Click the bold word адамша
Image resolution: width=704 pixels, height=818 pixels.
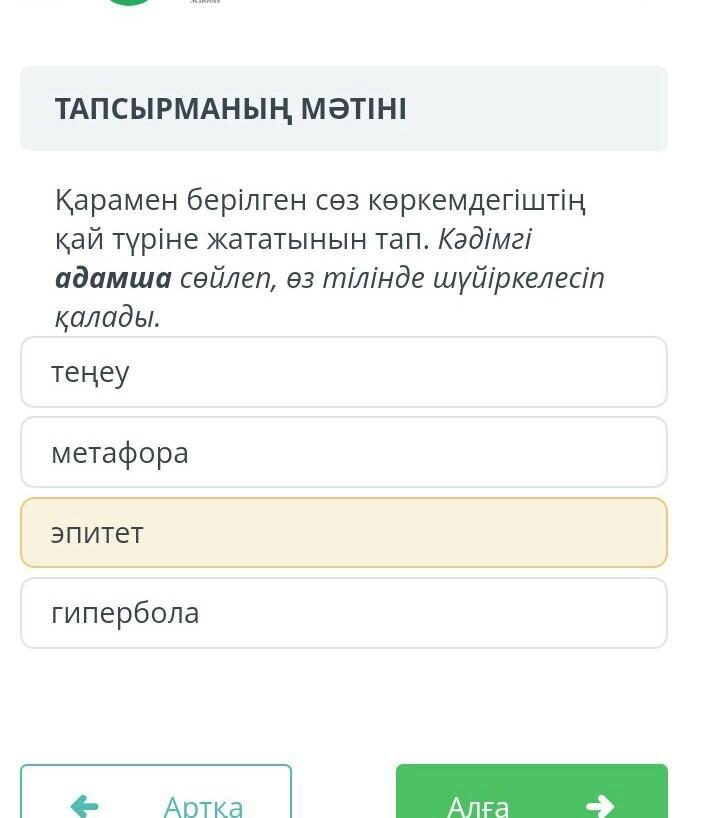point(113,278)
